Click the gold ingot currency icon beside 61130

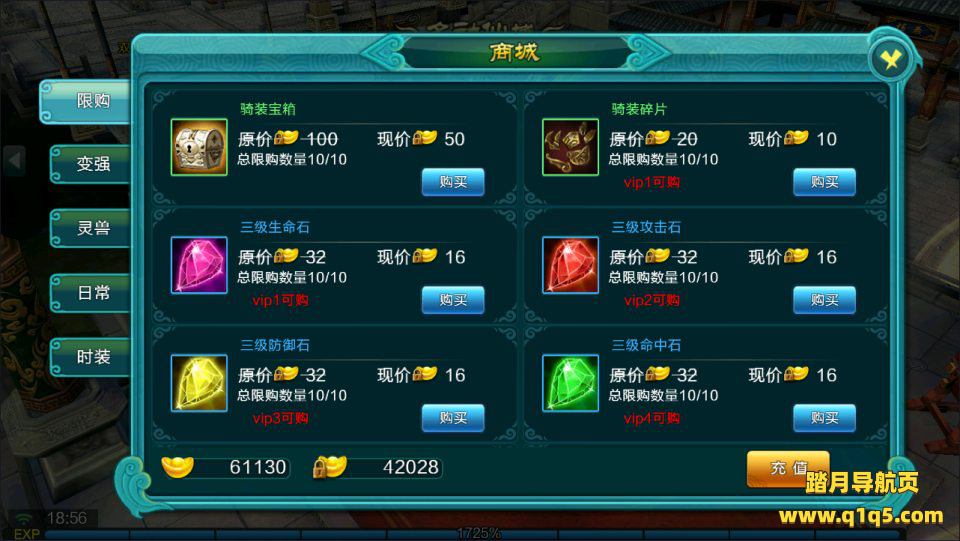(x=178, y=466)
